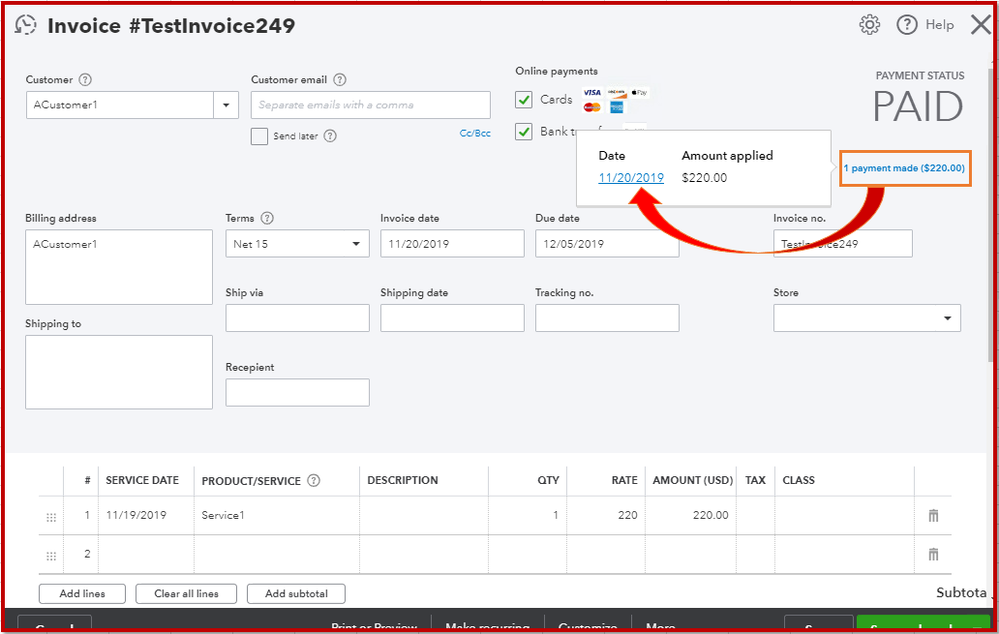999x634 pixels.
Task: Click the Invoice date field
Action: (452, 244)
